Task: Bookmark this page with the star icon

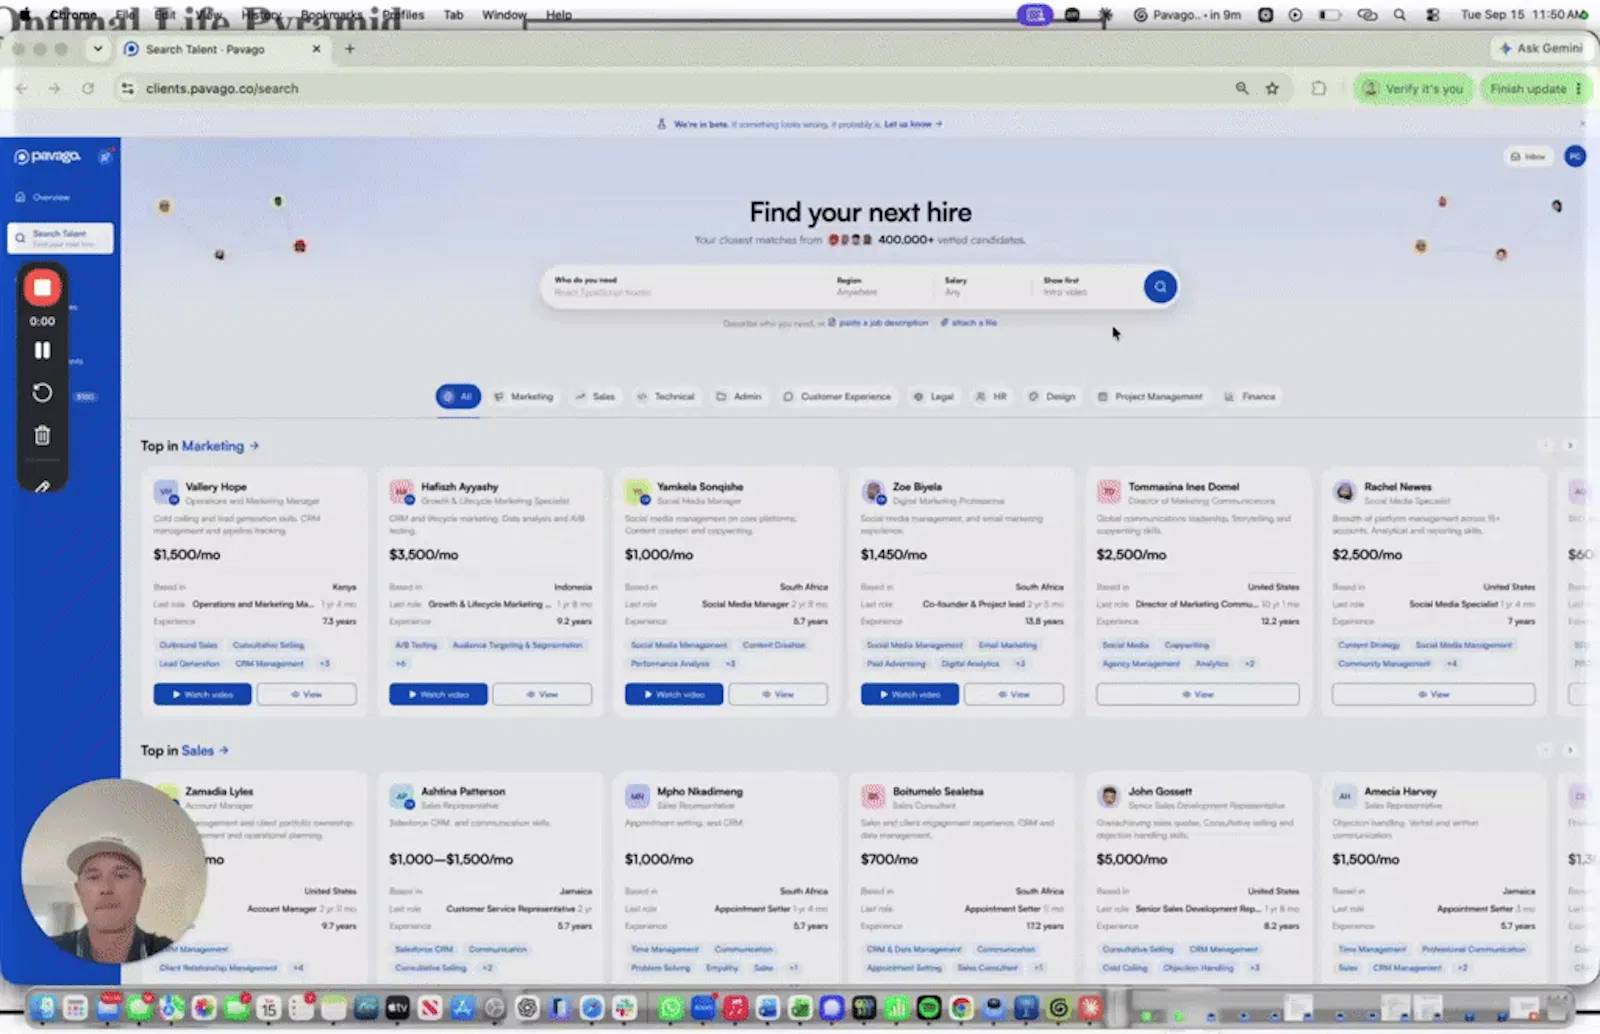Action: pos(1272,88)
